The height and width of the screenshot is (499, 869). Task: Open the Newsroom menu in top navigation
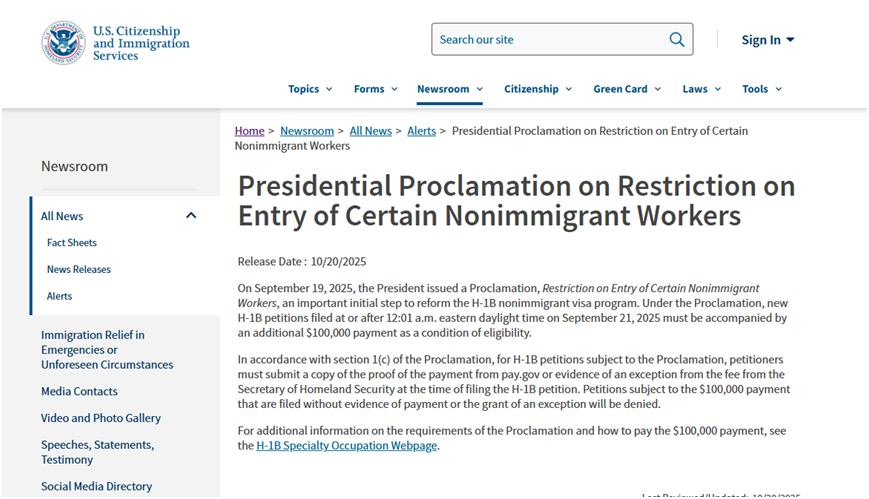[x=449, y=89]
